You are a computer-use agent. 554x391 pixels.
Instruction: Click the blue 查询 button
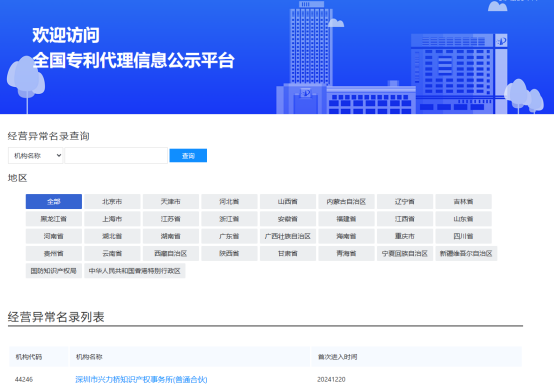[x=188, y=156]
